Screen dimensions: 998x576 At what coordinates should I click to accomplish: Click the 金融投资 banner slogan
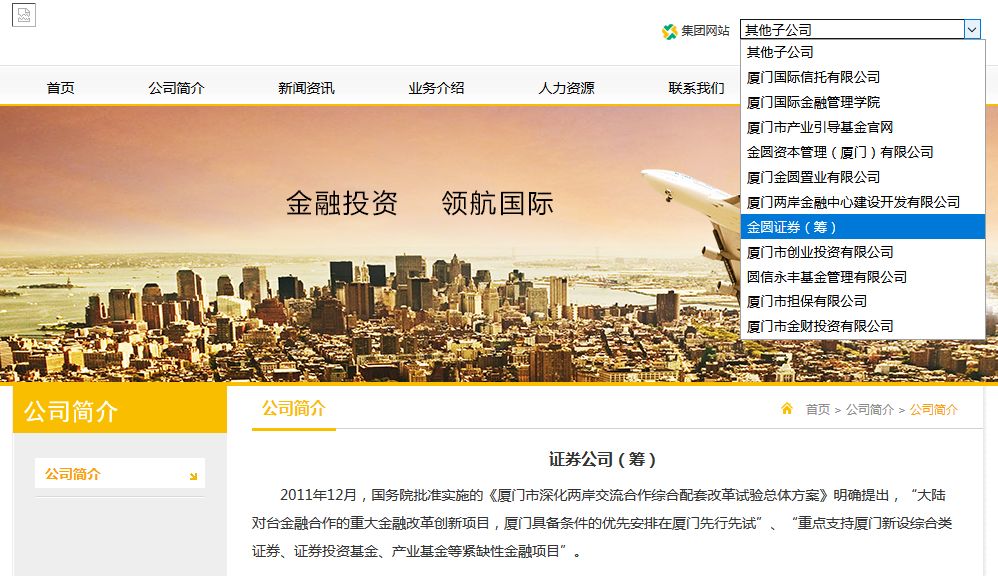(x=342, y=203)
